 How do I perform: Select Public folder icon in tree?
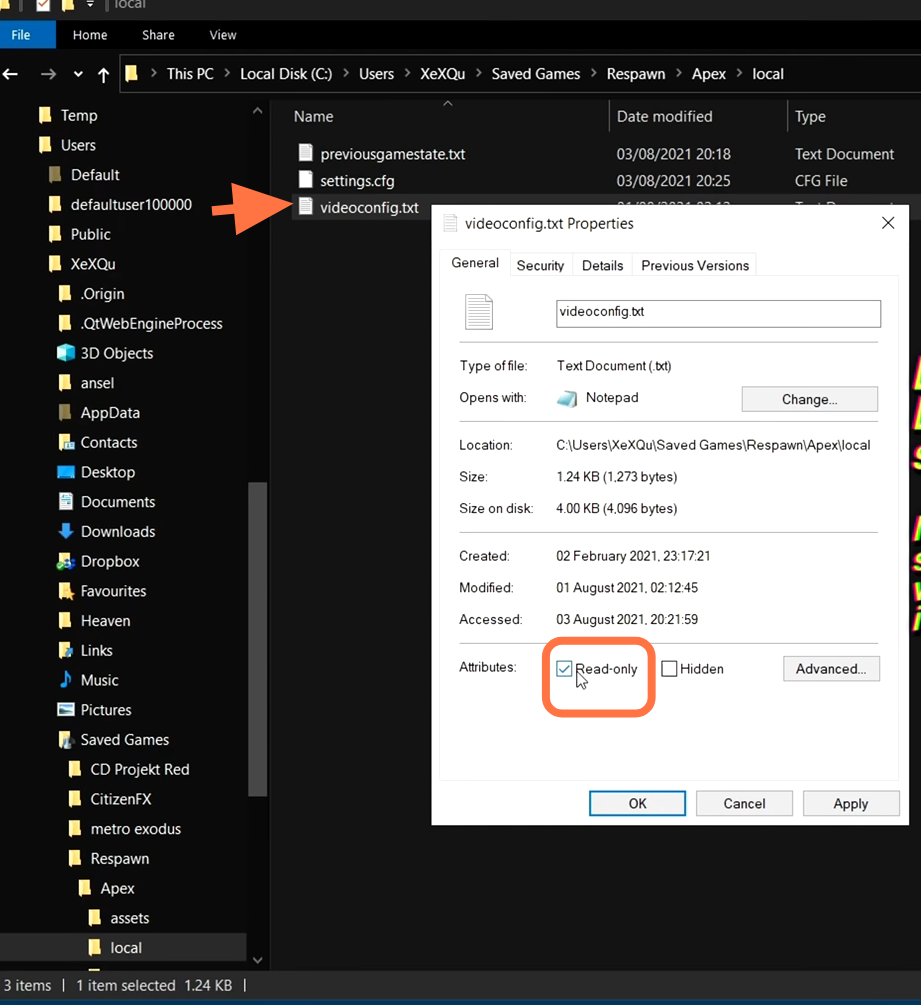tap(55, 234)
